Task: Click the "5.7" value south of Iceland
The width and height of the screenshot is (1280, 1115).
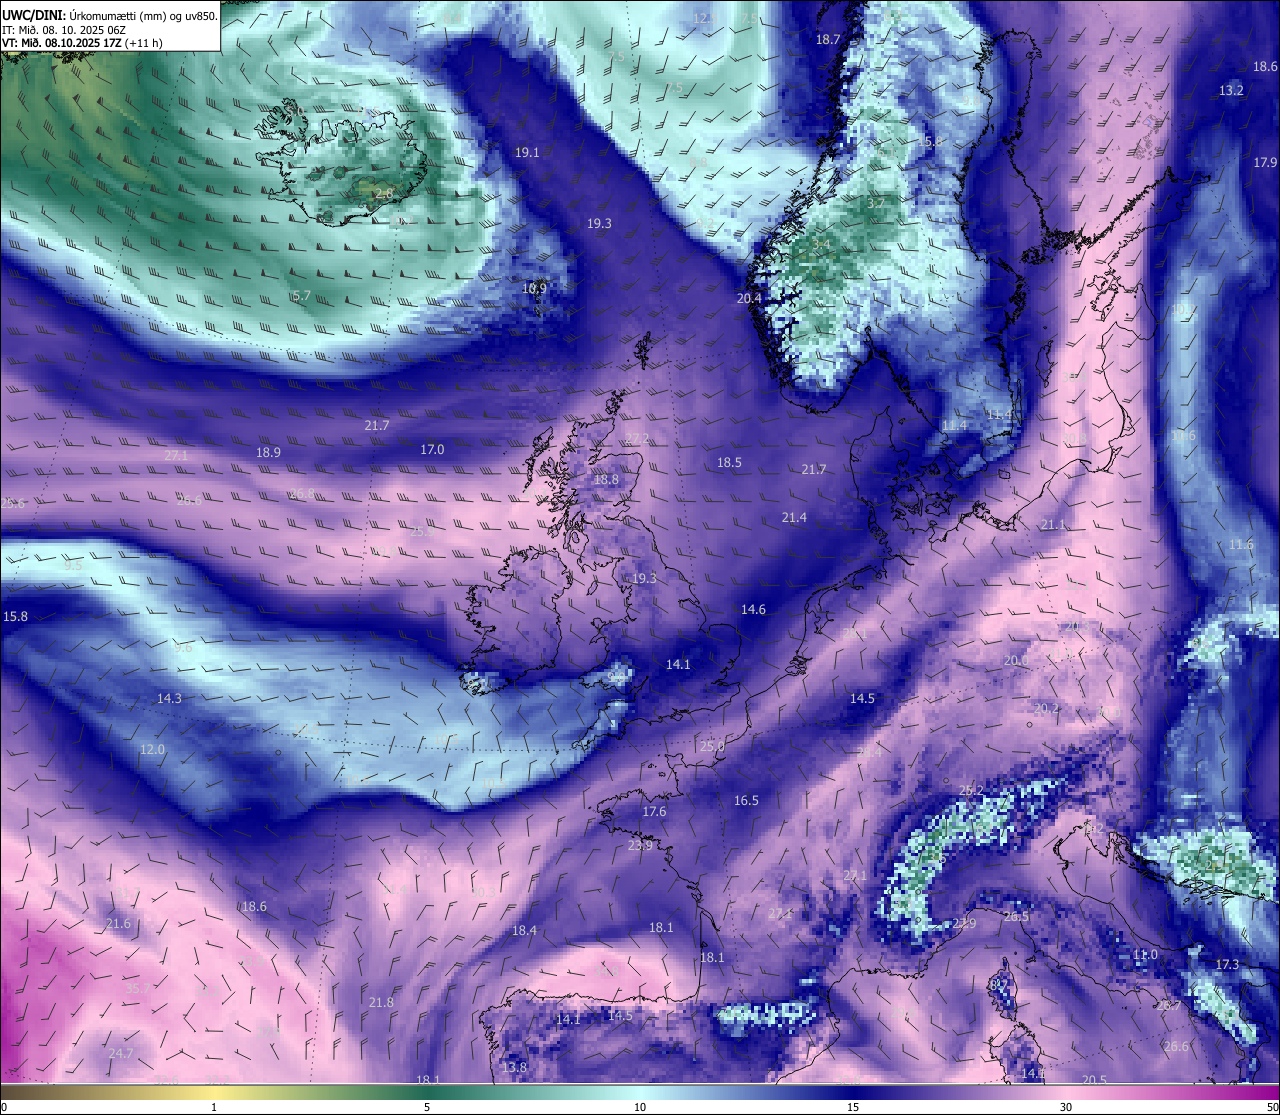Action: [x=301, y=297]
